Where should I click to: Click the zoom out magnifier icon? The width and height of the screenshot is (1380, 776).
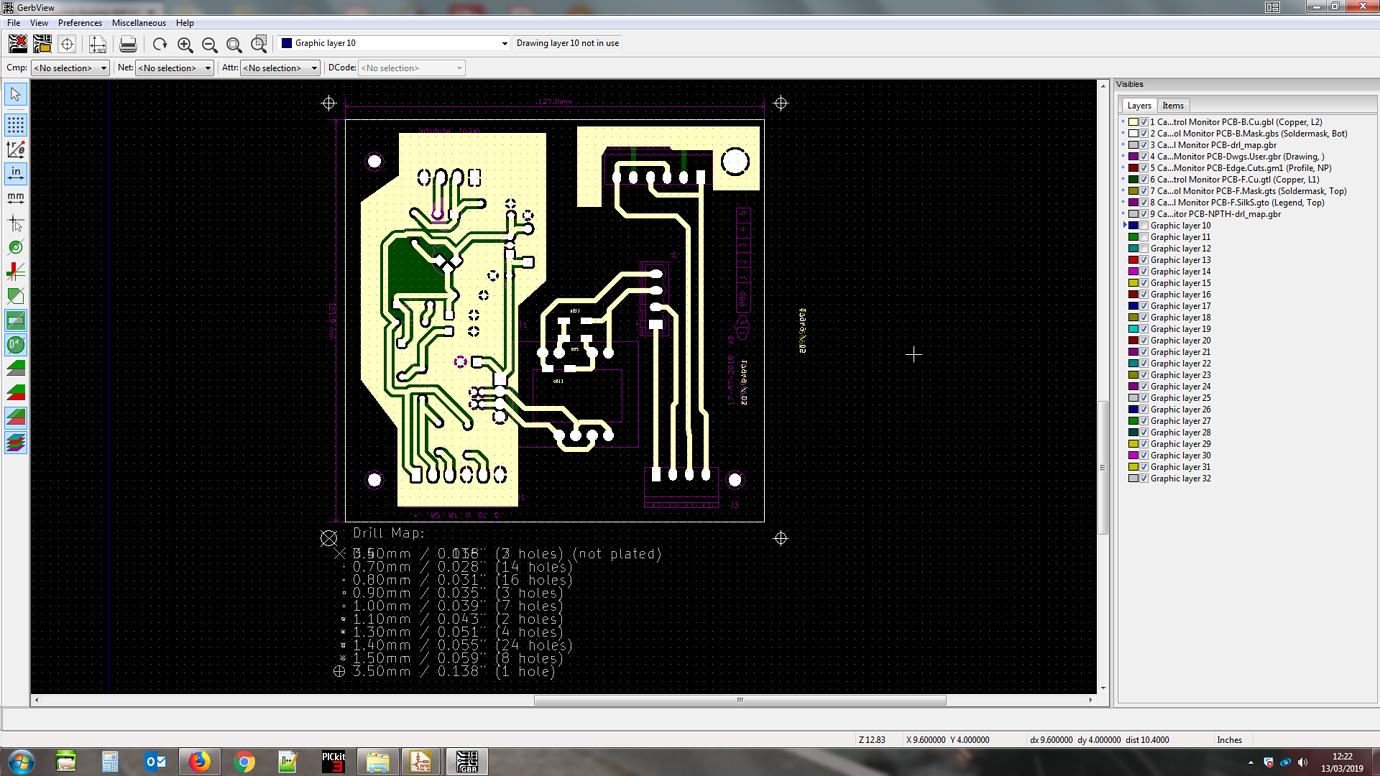(x=209, y=44)
